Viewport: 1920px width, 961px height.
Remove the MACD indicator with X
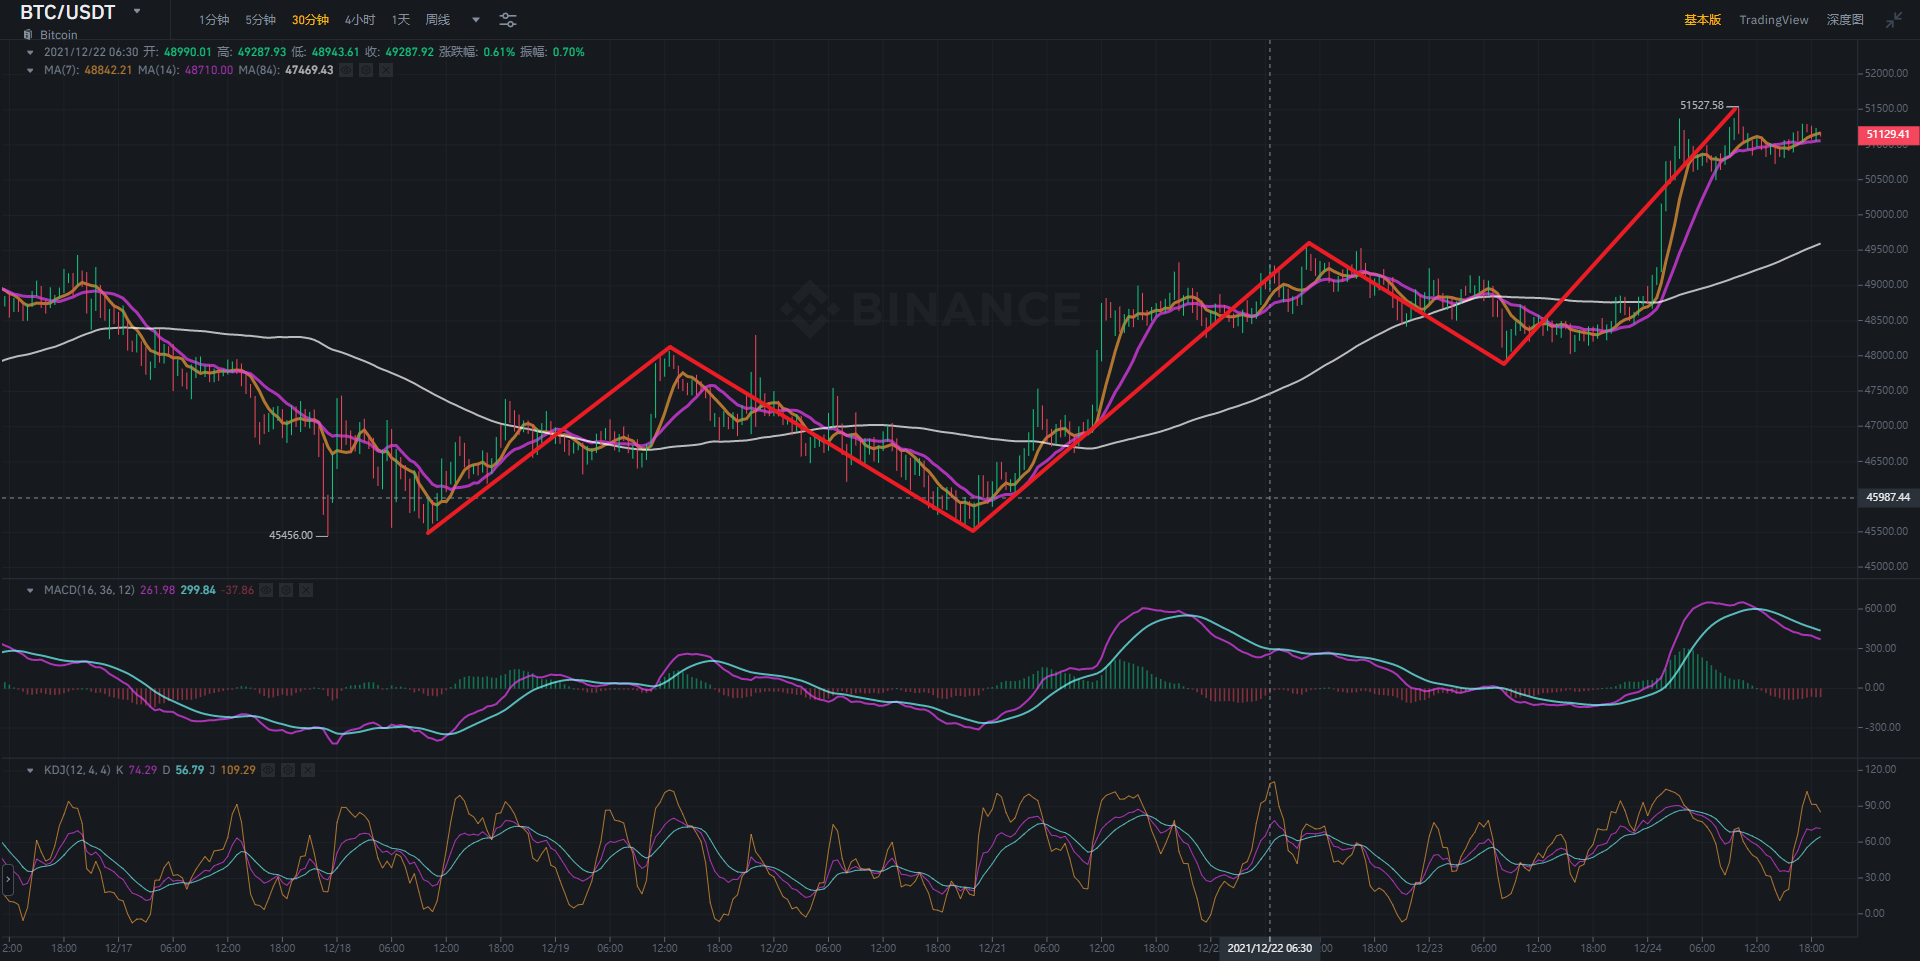coord(306,590)
